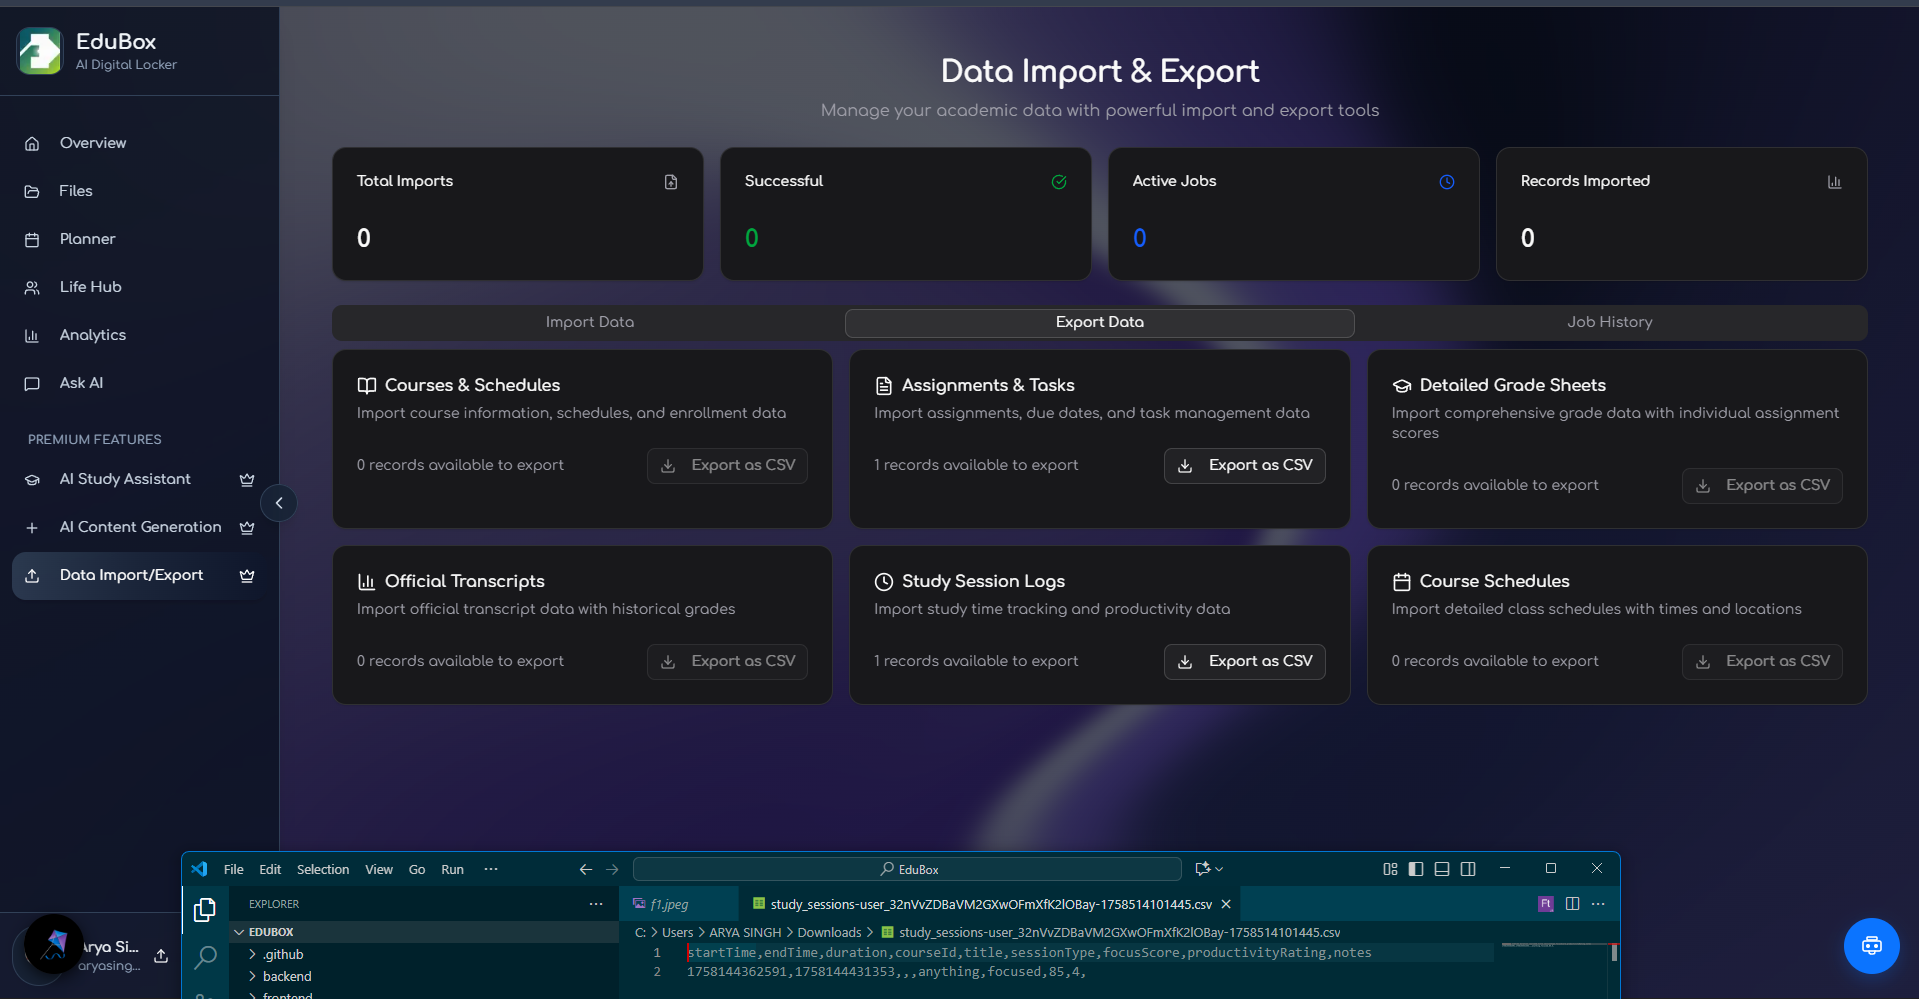Toggle VS Code primary side bar

pos(1416,869)
